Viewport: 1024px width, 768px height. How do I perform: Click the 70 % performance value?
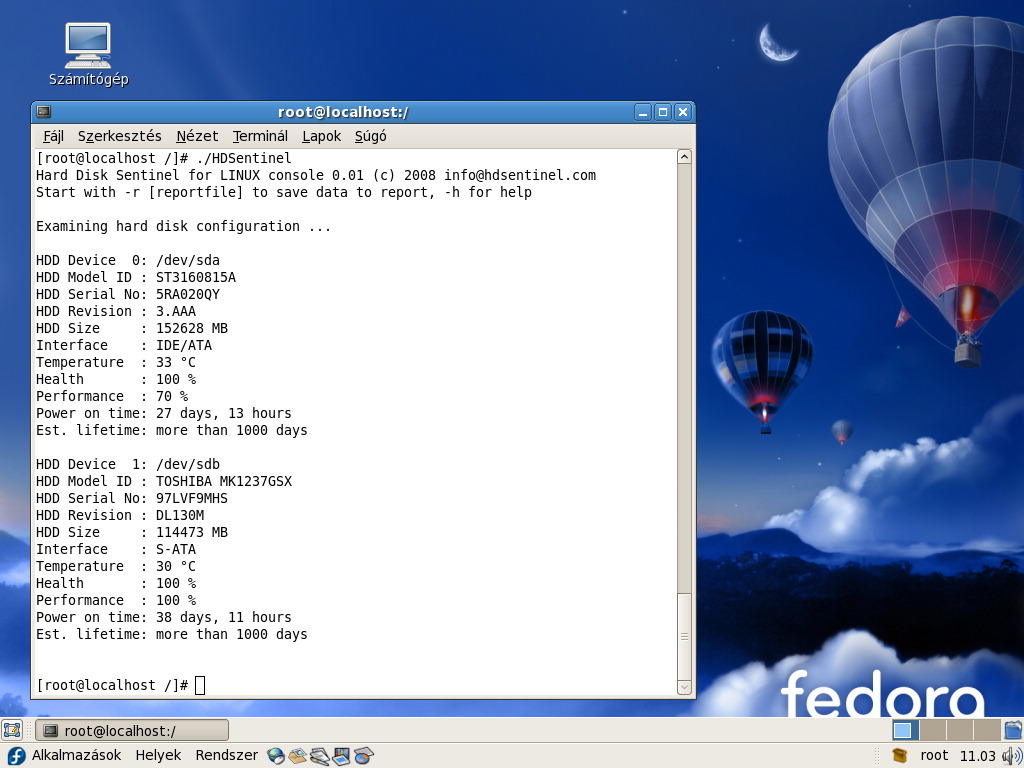[x=172, y=396]
